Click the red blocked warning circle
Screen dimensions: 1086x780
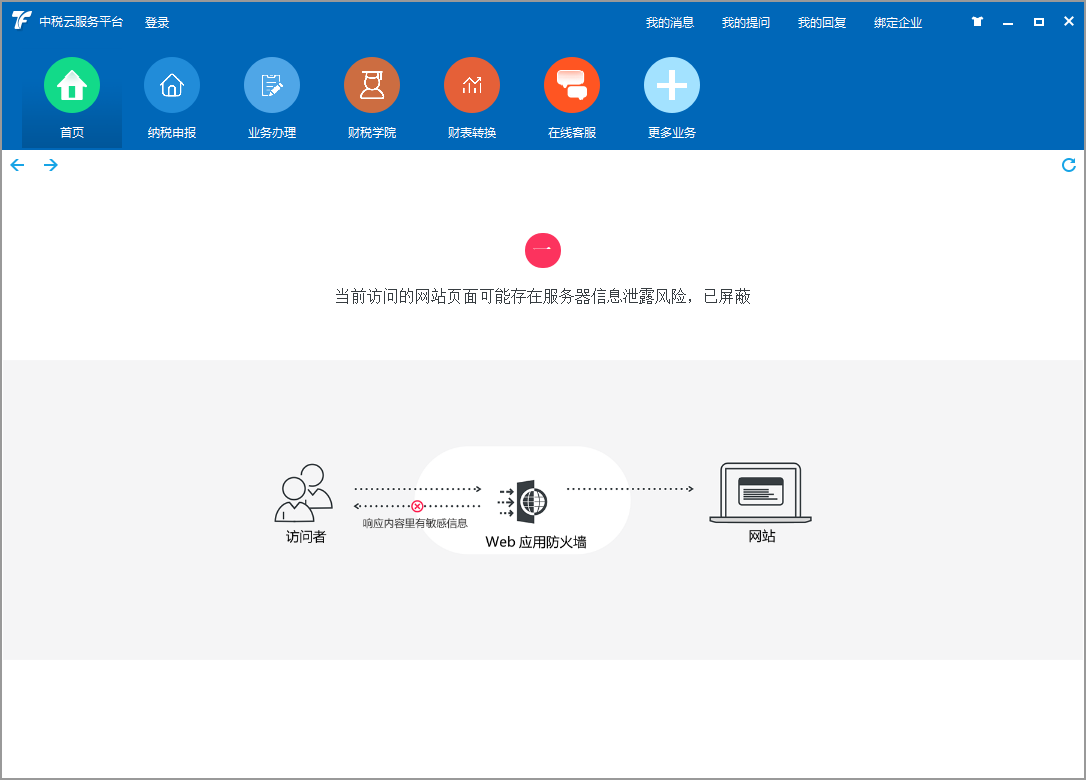(x=543, y=250)
